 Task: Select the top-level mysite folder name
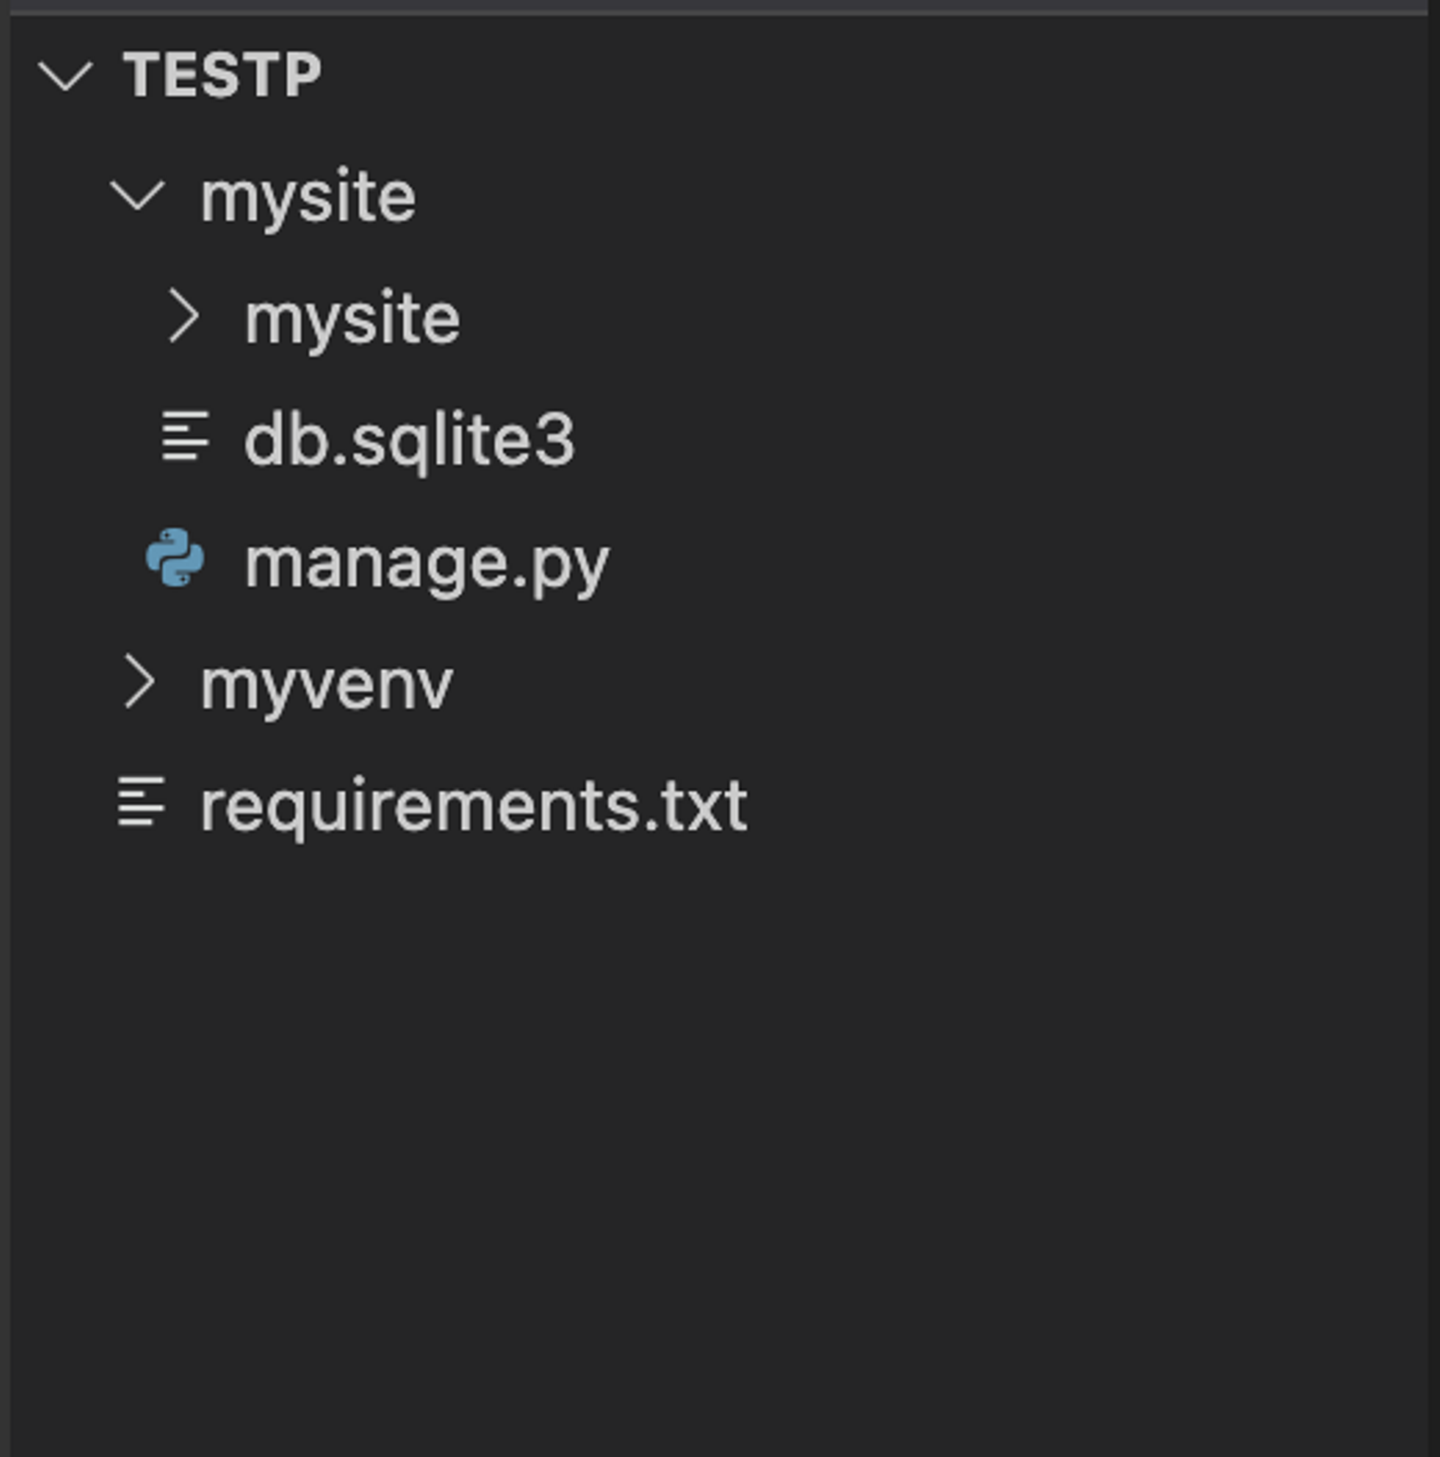tap(308, 197)
